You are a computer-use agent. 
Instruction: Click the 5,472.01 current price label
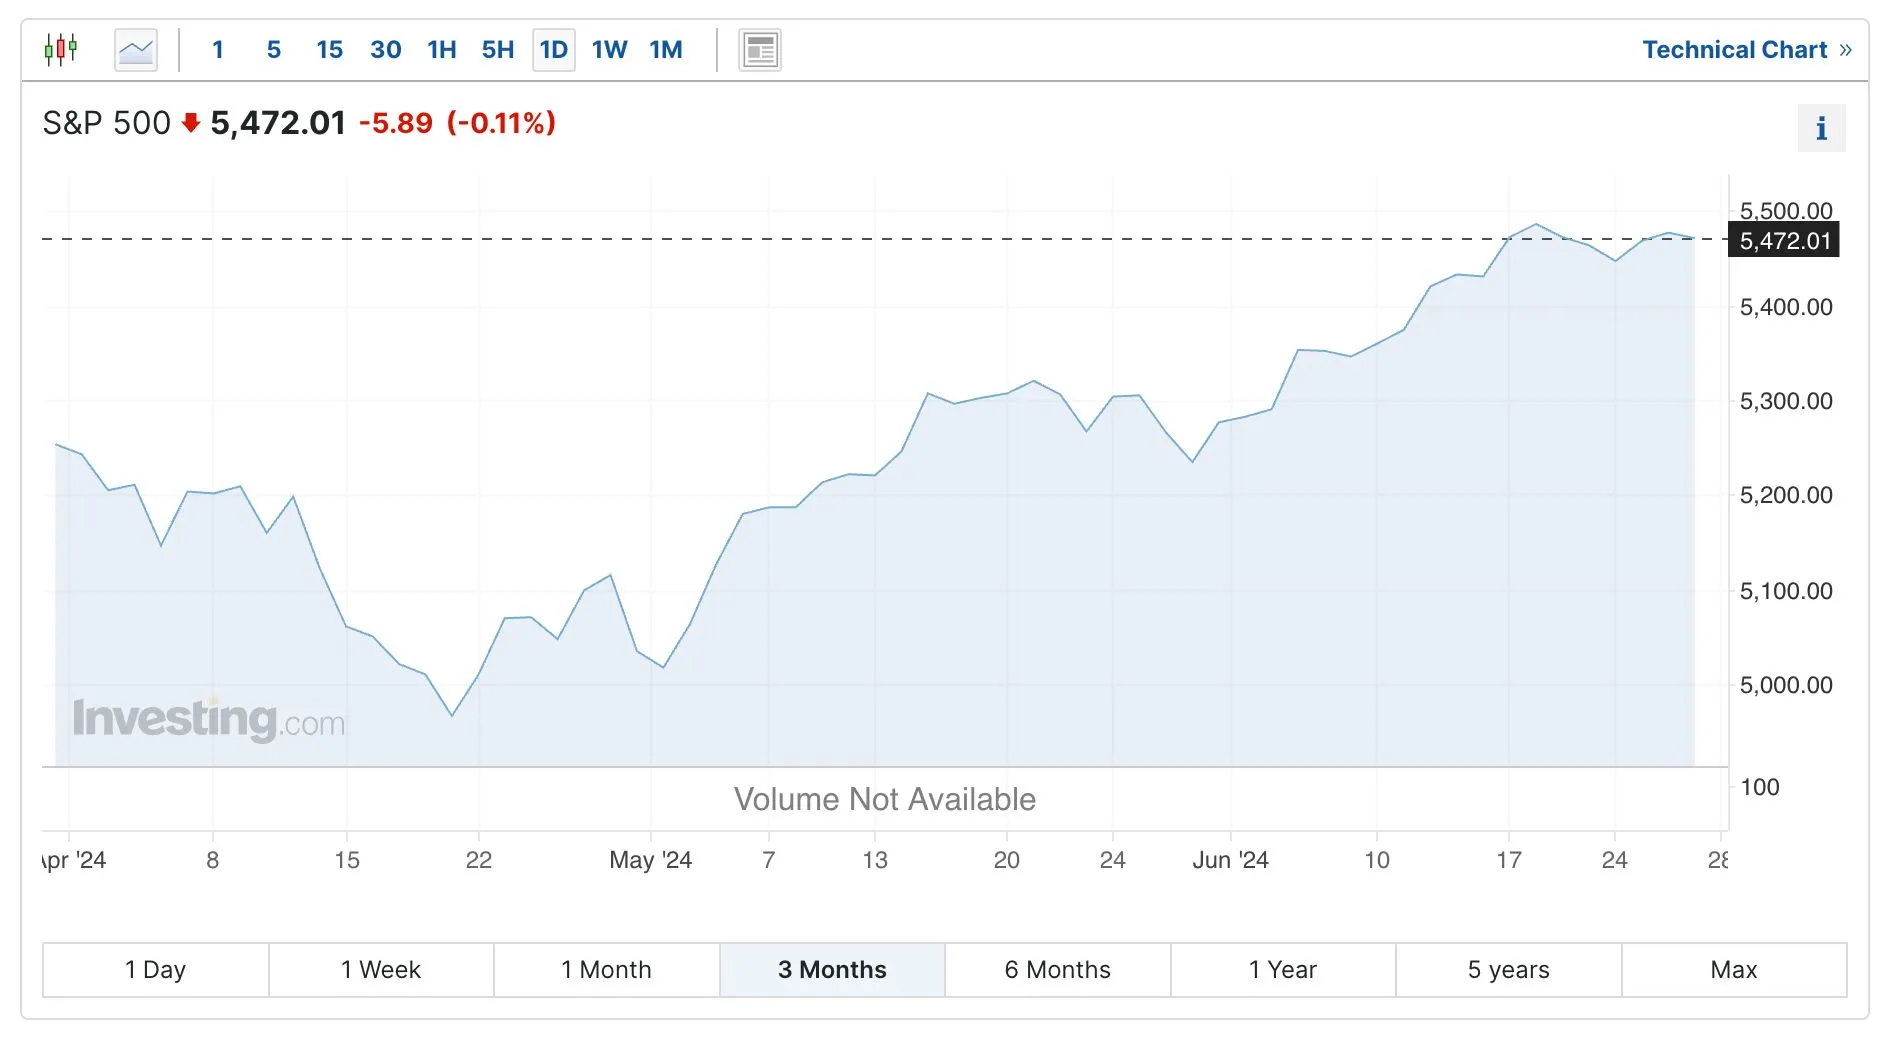tap(1784, 241)
